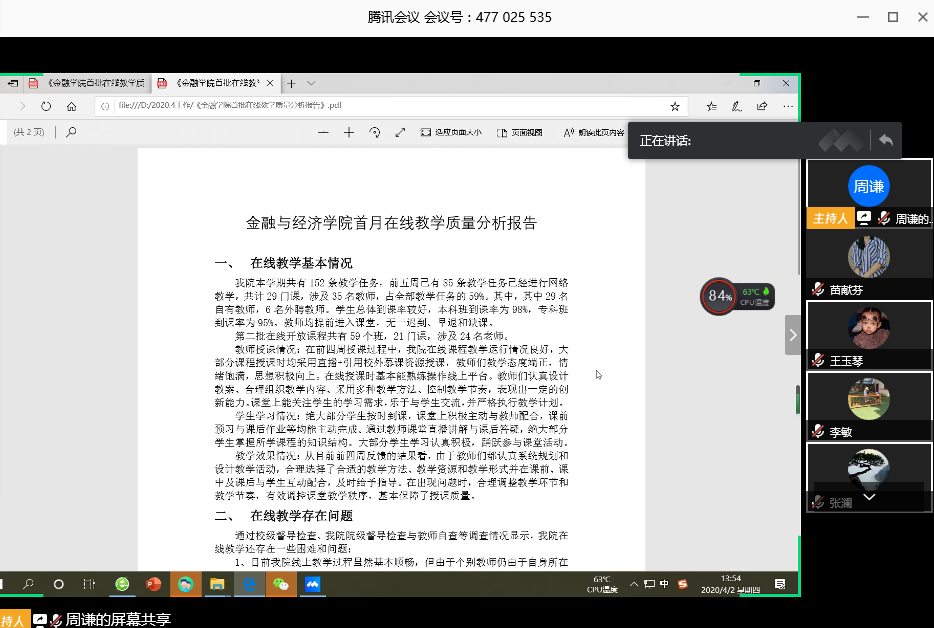Click the 主持人 host badge

(x=830, y=218)
